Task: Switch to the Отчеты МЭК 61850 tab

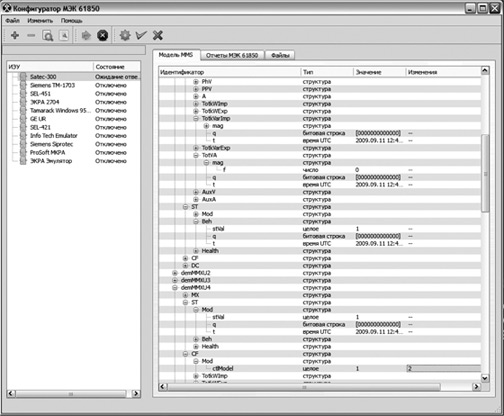Action: (x=232, y=55)
